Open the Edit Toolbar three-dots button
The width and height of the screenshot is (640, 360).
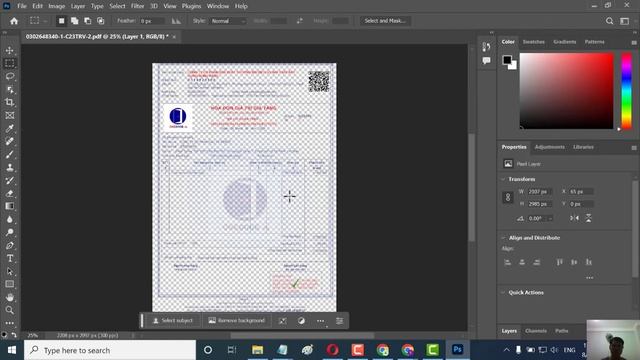coord(10,323)
